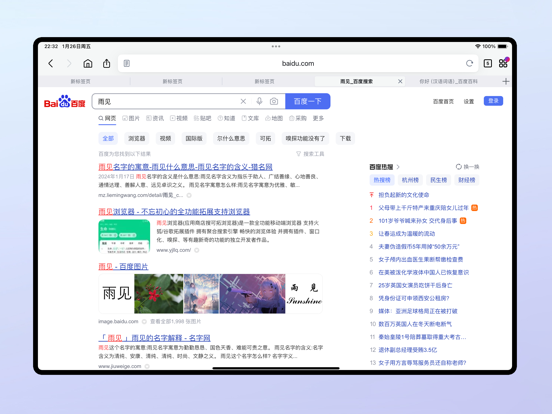The height and width of the screenshot is (414, 552).
Task: Open 设置 settings link
Action: 469,101
